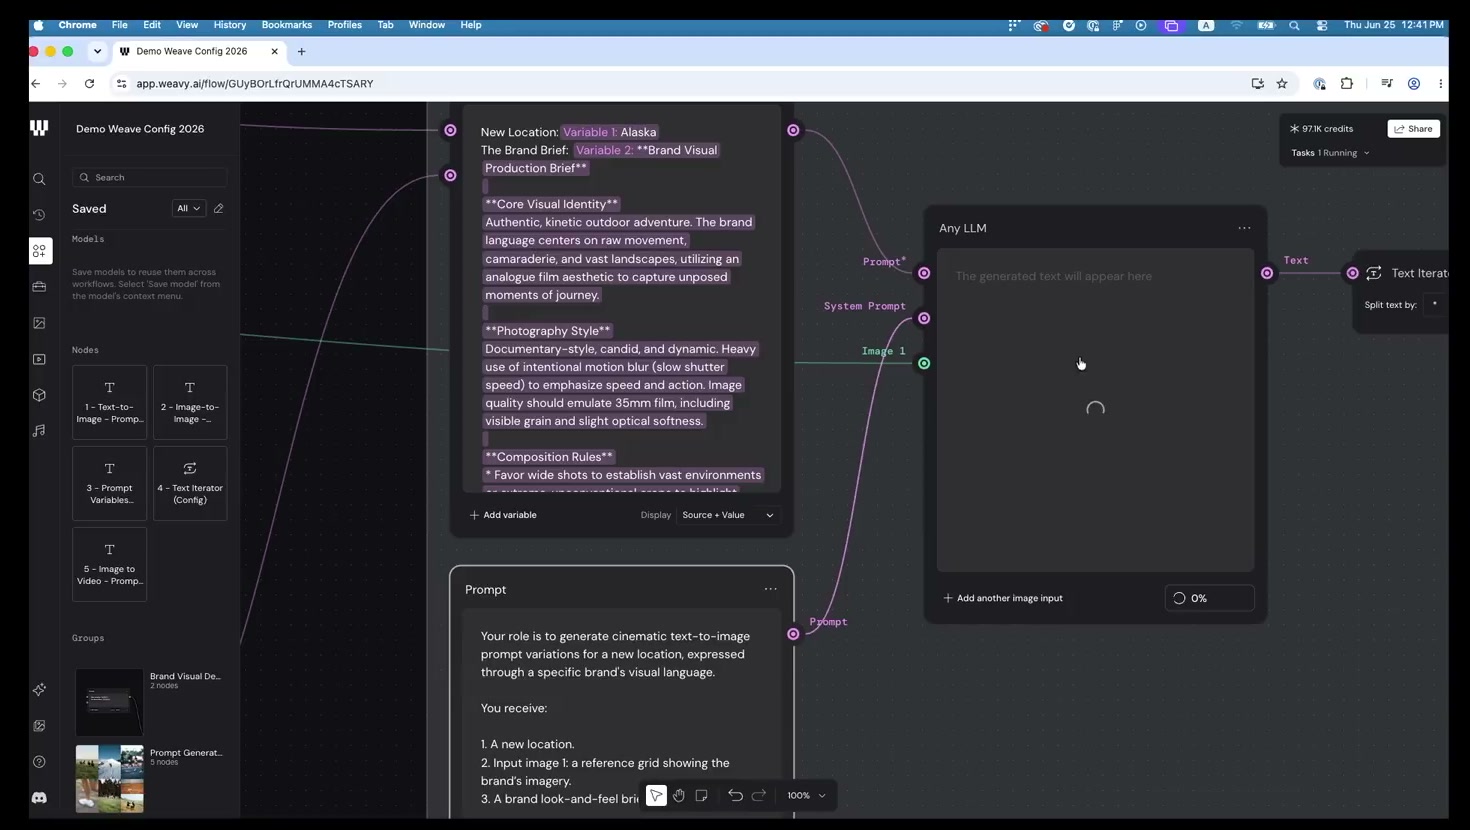Open the Display Source + Value dropdown
This screenshot has height=830, width=1470.
[727, 515]
